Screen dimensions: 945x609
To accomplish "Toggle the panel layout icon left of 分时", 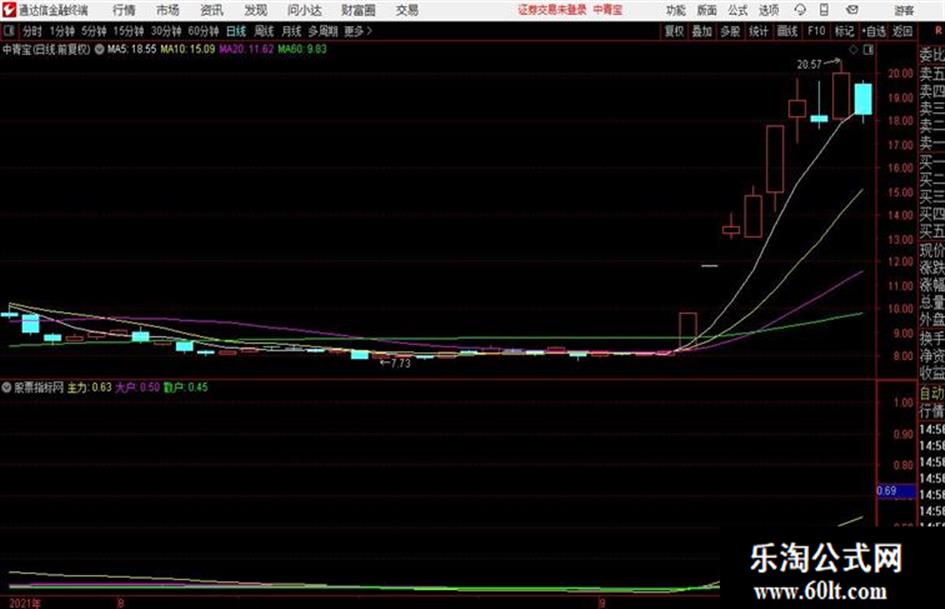I will coord(8,30).
